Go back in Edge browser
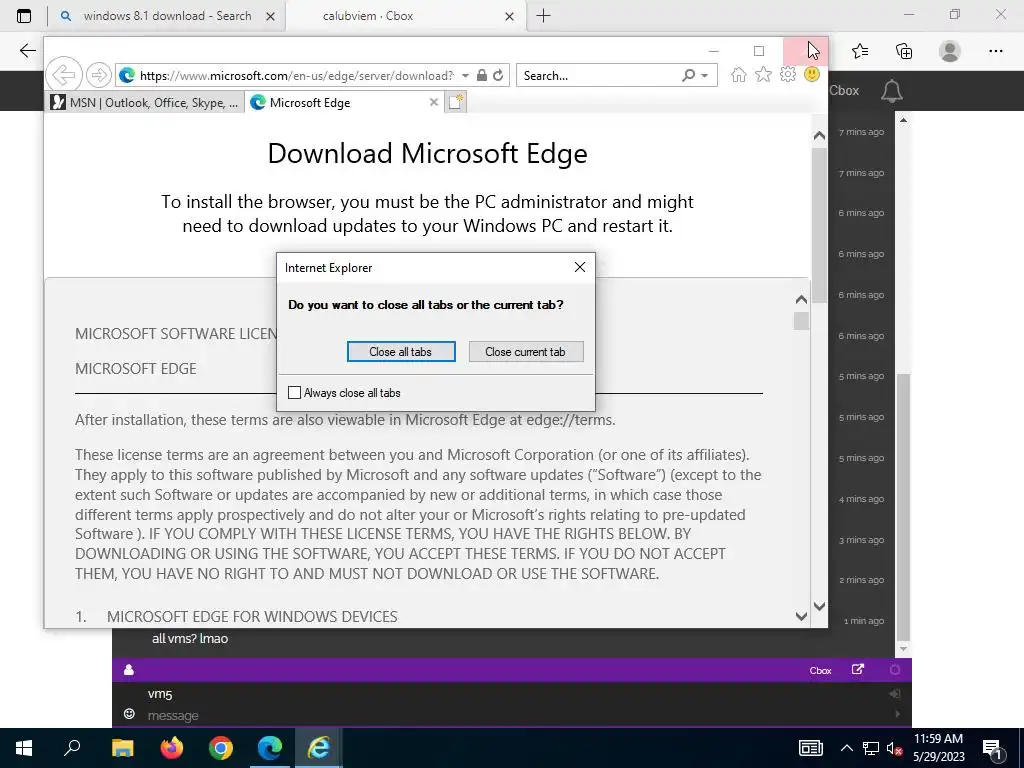Image resolution: width=1024 pixels, height=768 pixels. tap(27, 51)
